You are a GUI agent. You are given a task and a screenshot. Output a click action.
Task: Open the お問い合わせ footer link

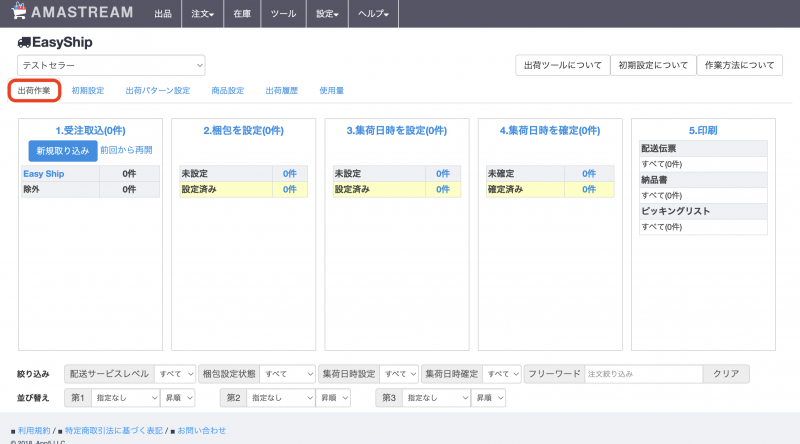point(202,431)
